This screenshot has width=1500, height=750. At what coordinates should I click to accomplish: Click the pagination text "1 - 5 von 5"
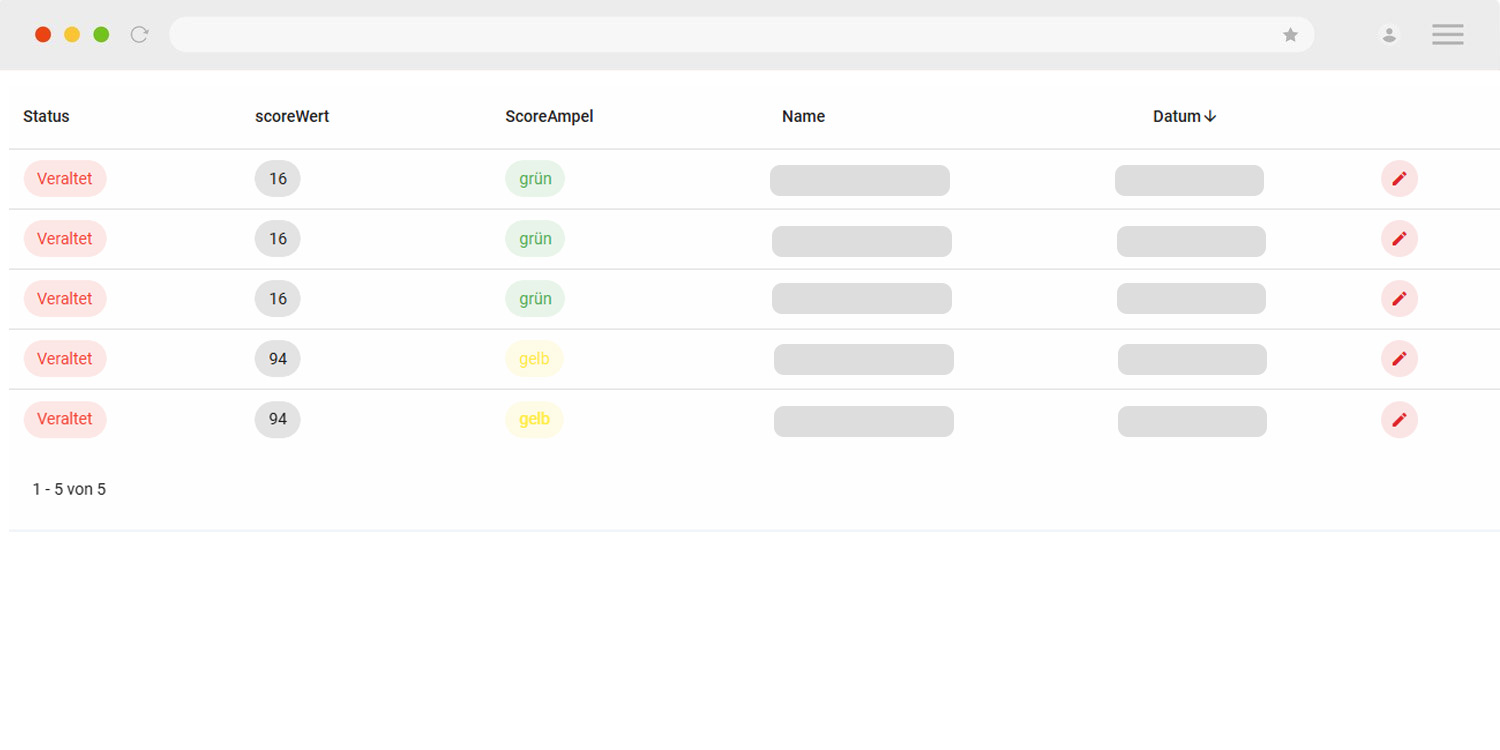(x=69, y=490)
